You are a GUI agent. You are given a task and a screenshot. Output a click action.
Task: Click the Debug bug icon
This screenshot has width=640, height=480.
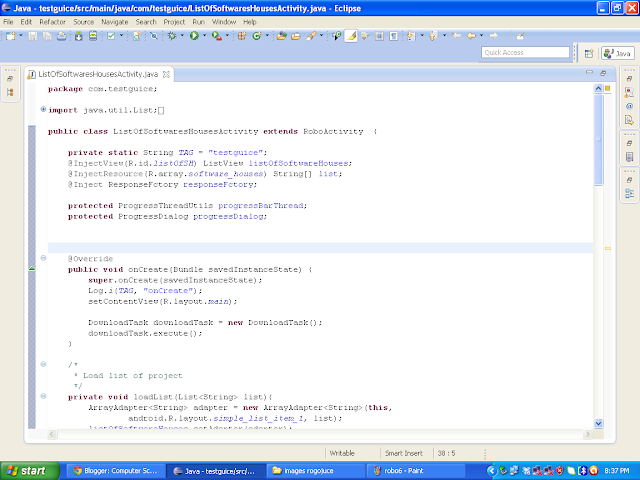coord(172,36)
